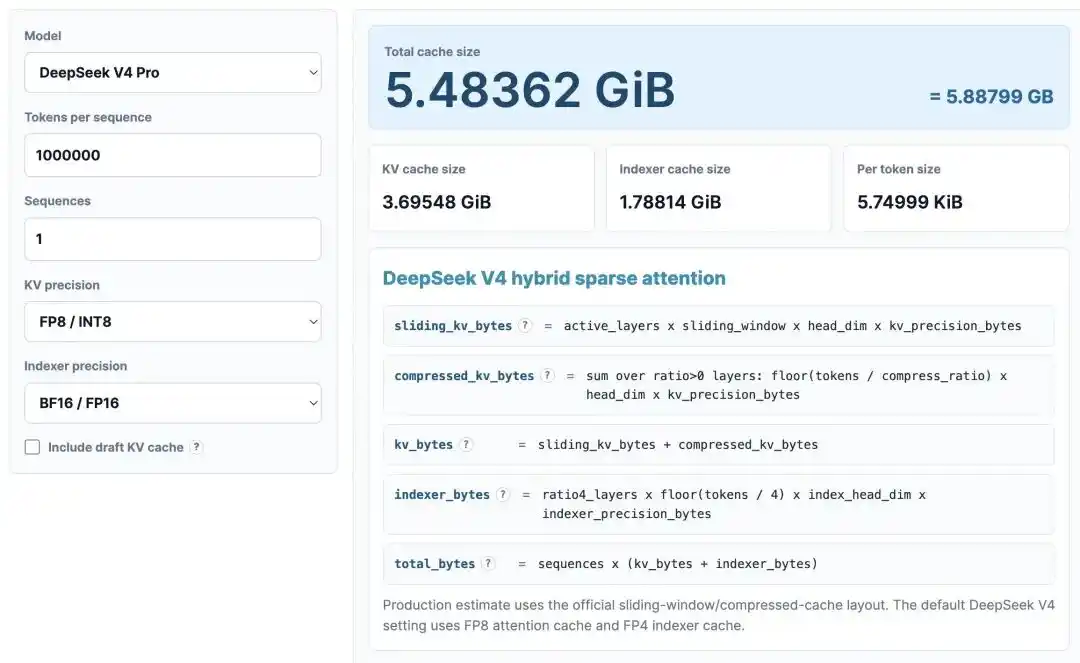This screenshot has height=663, width=1080.
Task: Click the indexer_bytes formula label
Action: tap(442, 495)
